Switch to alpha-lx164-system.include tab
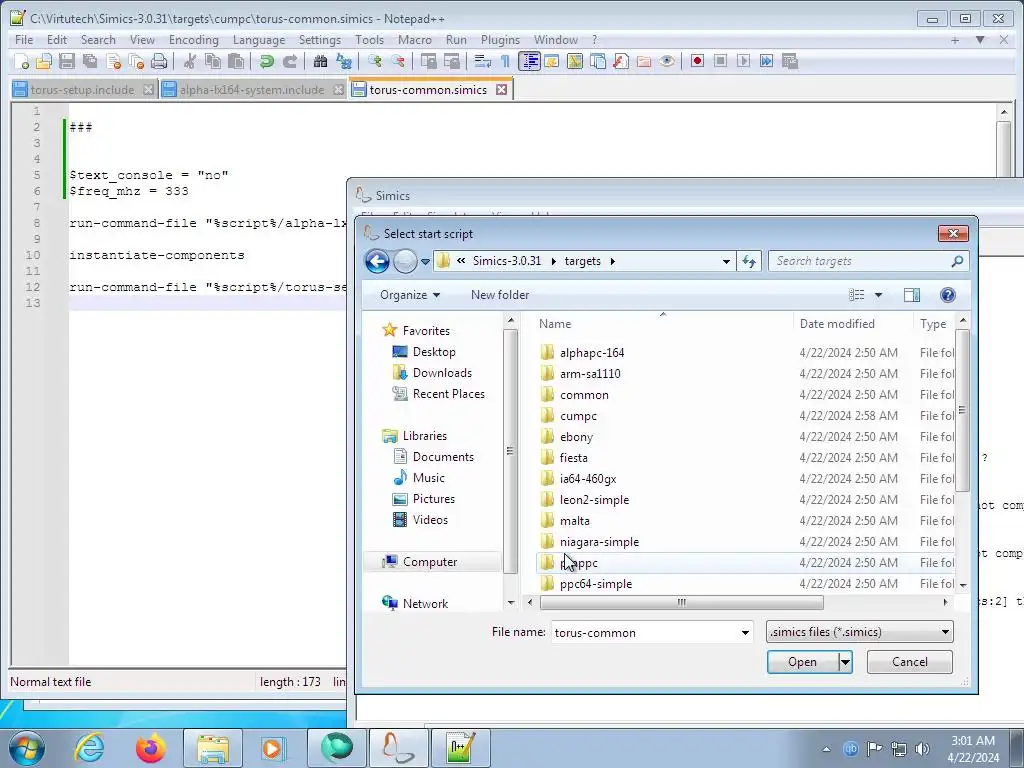The width and height of the screenshot is (1024, 768). click(252, 90)
